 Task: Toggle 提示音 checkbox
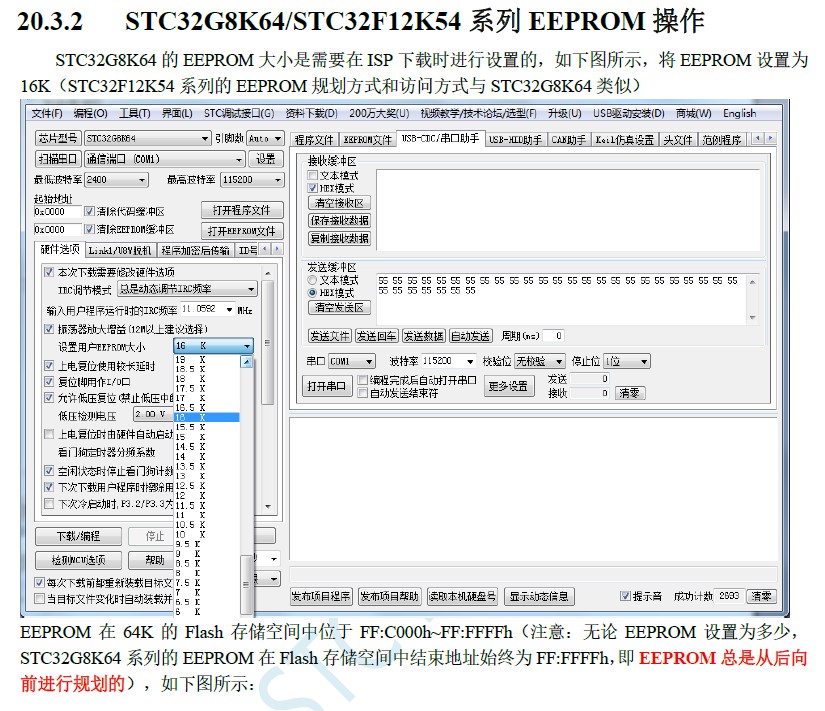(x=625, y=596)
